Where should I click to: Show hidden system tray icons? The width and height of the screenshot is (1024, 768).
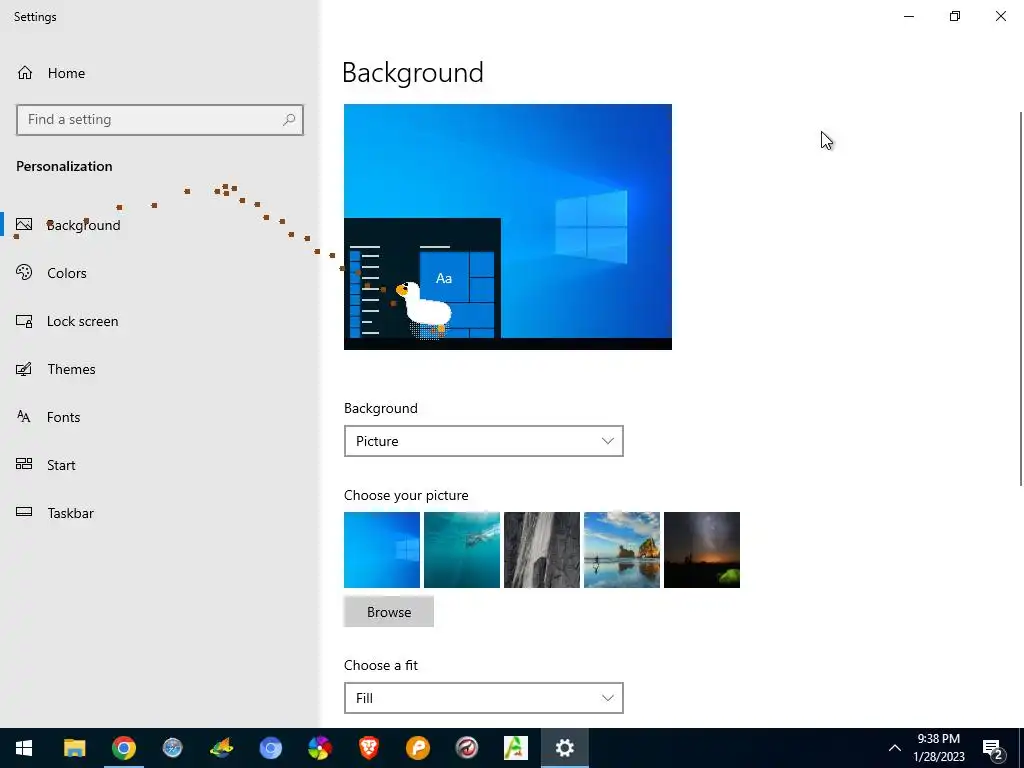tap(895, 748)
